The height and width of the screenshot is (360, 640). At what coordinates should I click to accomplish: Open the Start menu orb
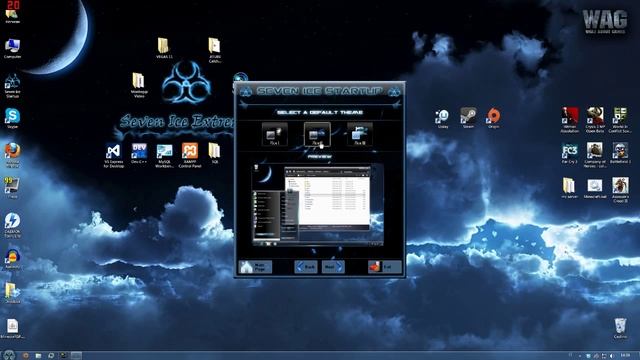9,355
